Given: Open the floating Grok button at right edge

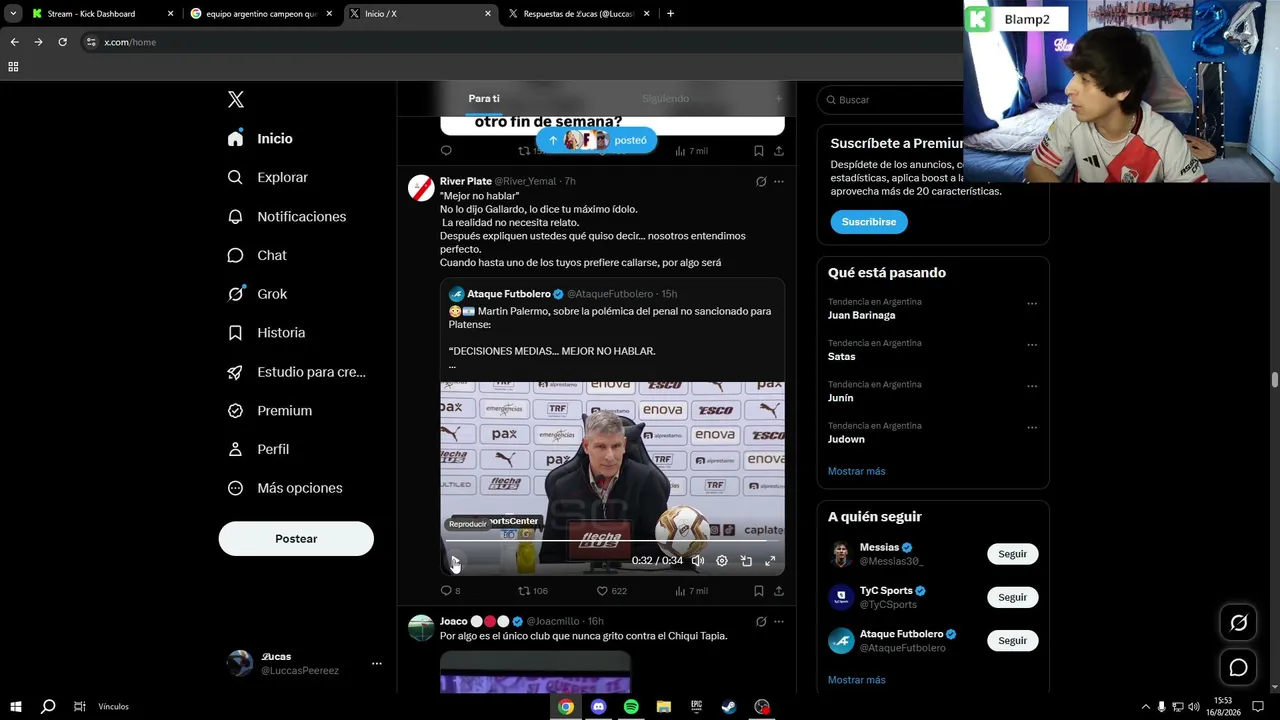Looking at the screenshot, I should [1238, 623].
